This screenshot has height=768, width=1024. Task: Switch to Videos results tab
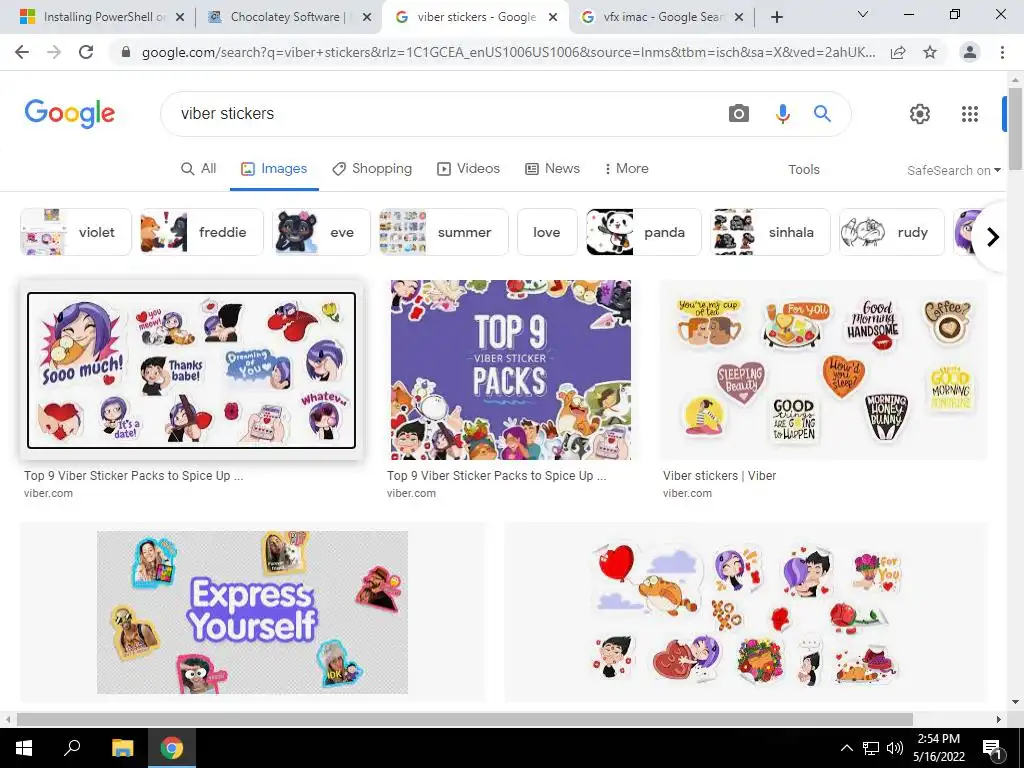[468, 168]
